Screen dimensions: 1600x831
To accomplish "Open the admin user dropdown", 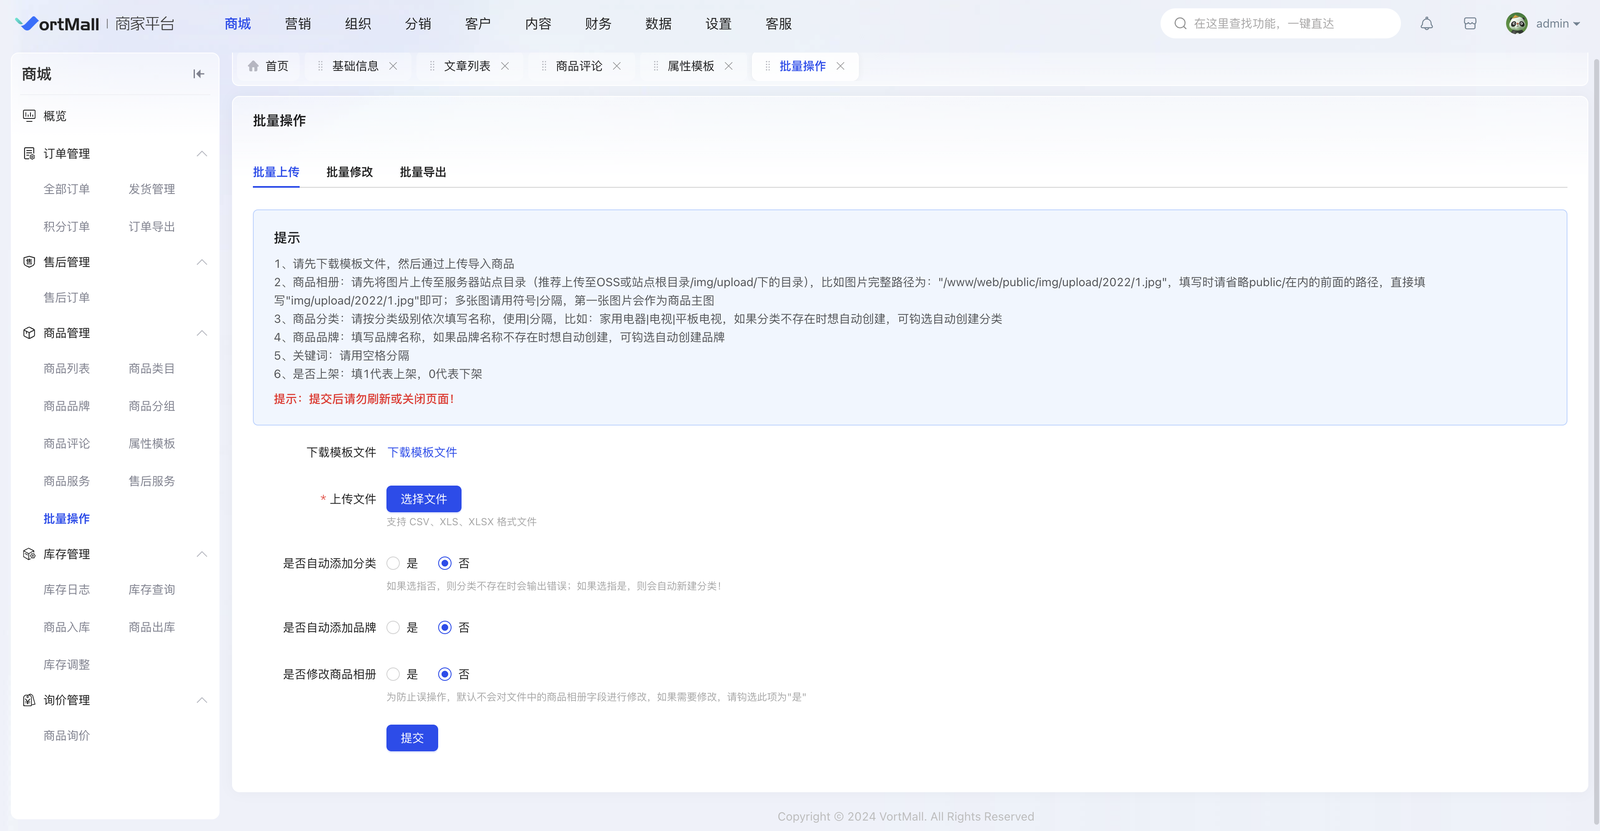I will pyautogui.click(x=1557, y=24).
